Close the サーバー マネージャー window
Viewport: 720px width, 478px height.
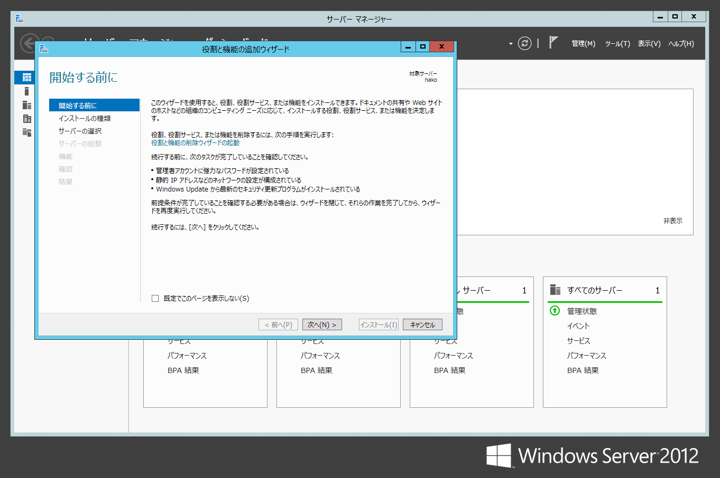coord(694,17)
